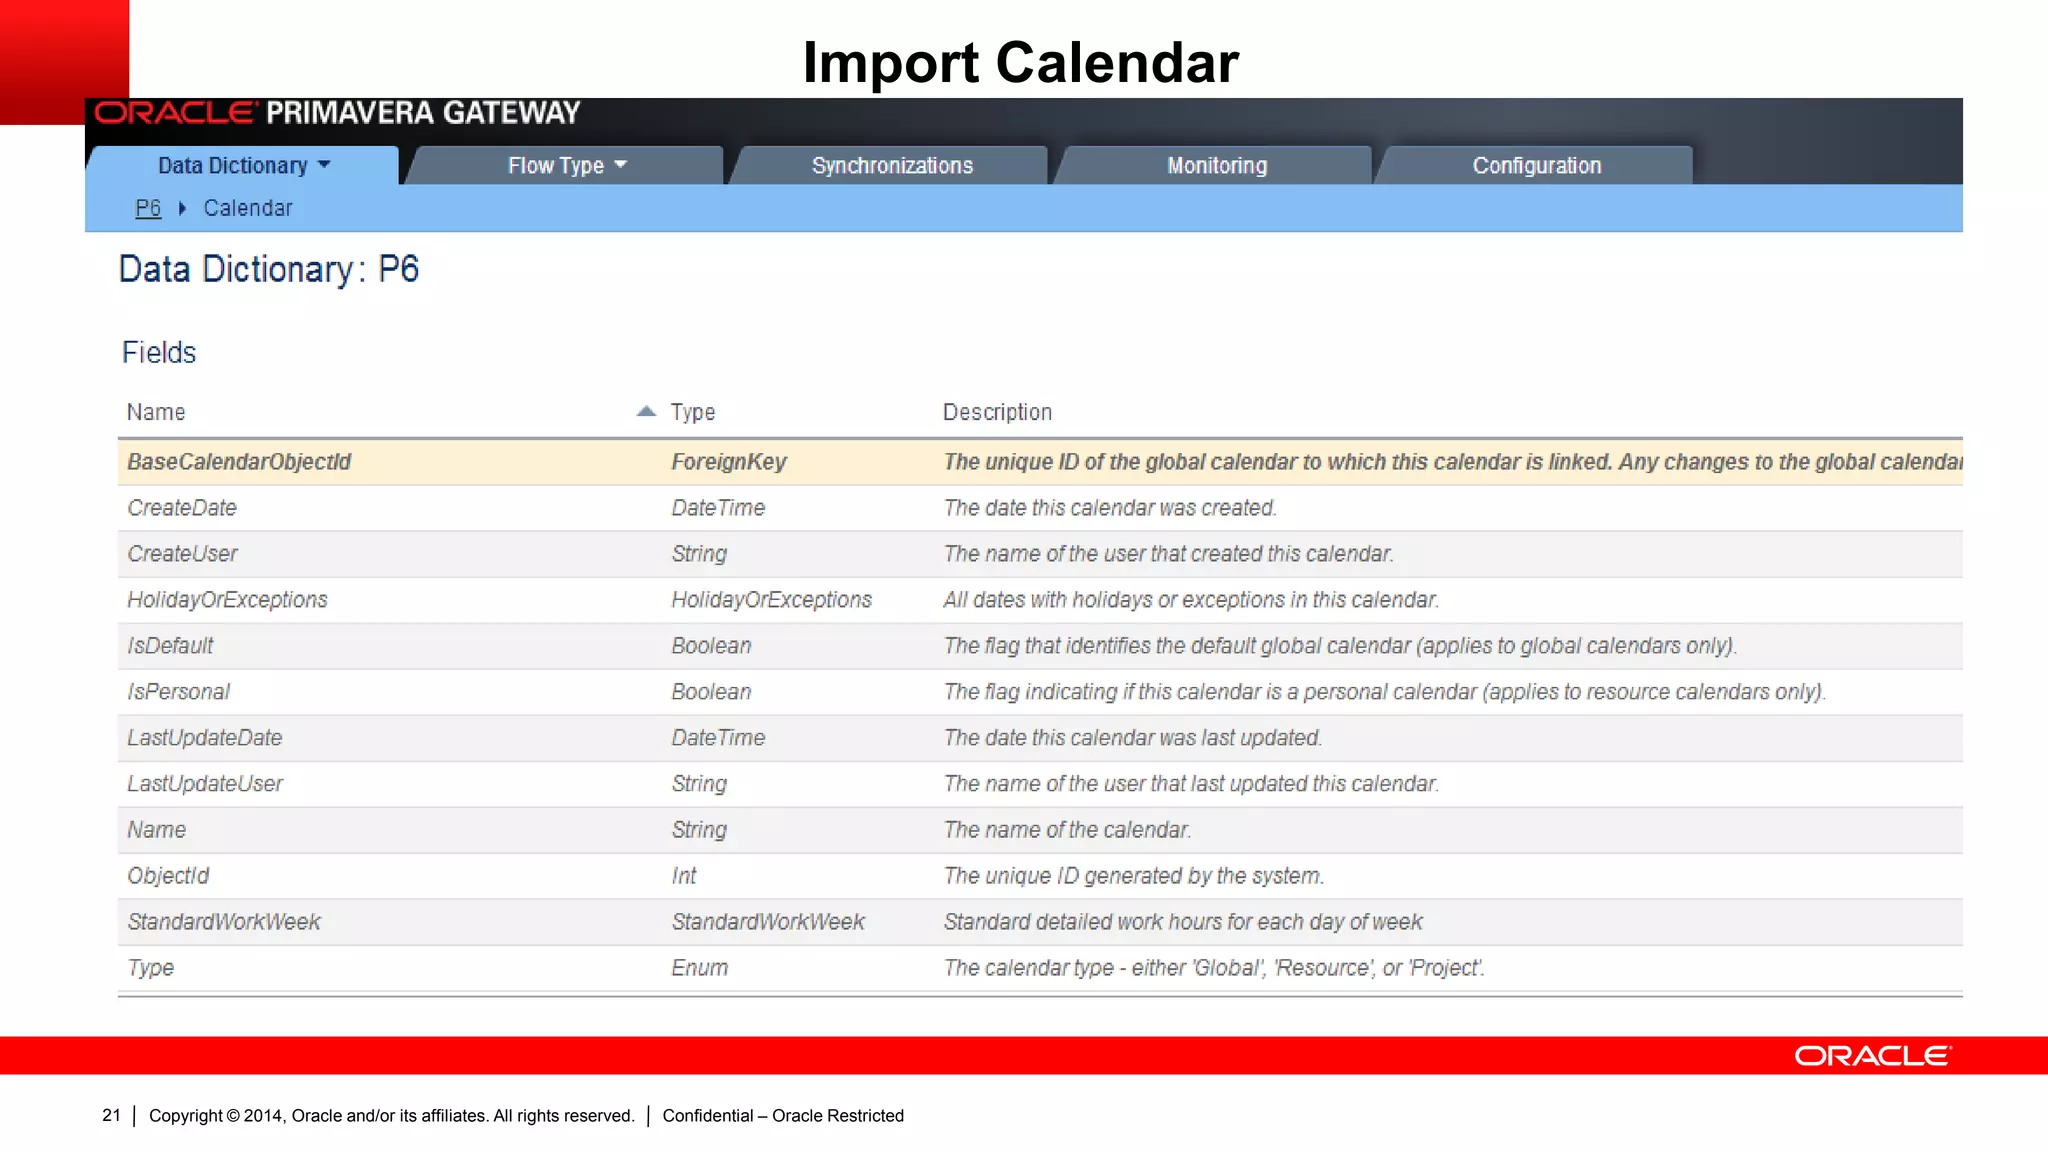The image size is (2048, 1152).
Task: Select the Name field row
Action: 1040,830
